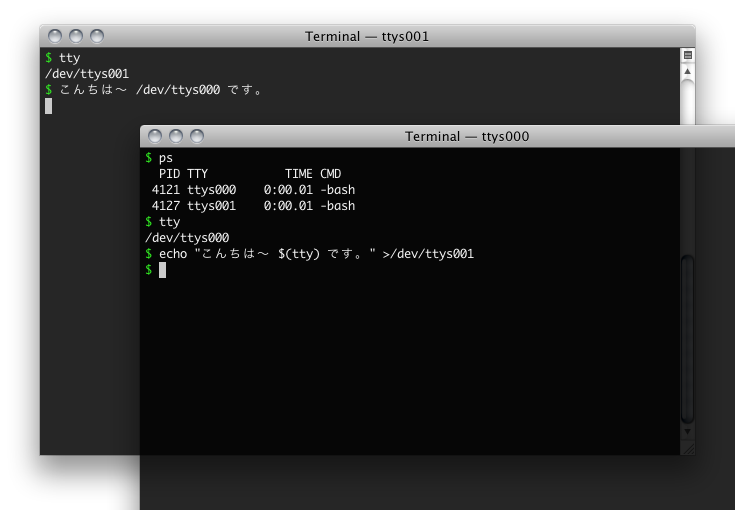The height and width of the screenshot is (510, 735).
Task: Click title bar text Terminal — ttys000
Action: click(x=467, y=136)
